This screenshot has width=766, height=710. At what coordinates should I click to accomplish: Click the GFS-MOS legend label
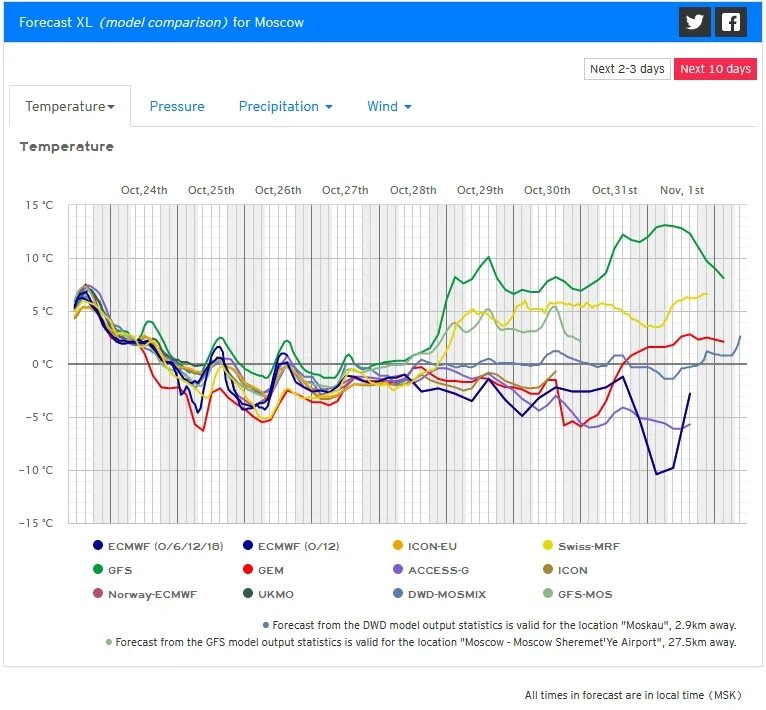(x=585, y=594)
